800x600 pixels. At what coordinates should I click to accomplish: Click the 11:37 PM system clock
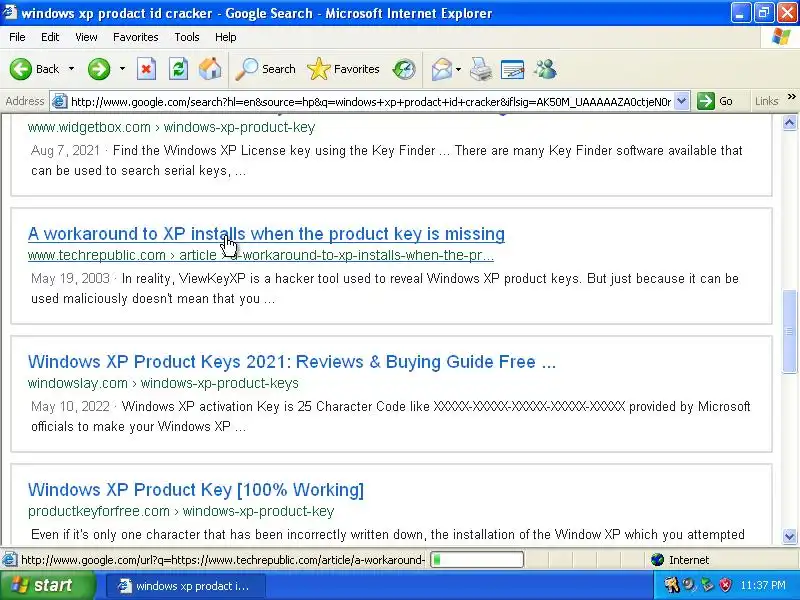[x=763, y=585]
